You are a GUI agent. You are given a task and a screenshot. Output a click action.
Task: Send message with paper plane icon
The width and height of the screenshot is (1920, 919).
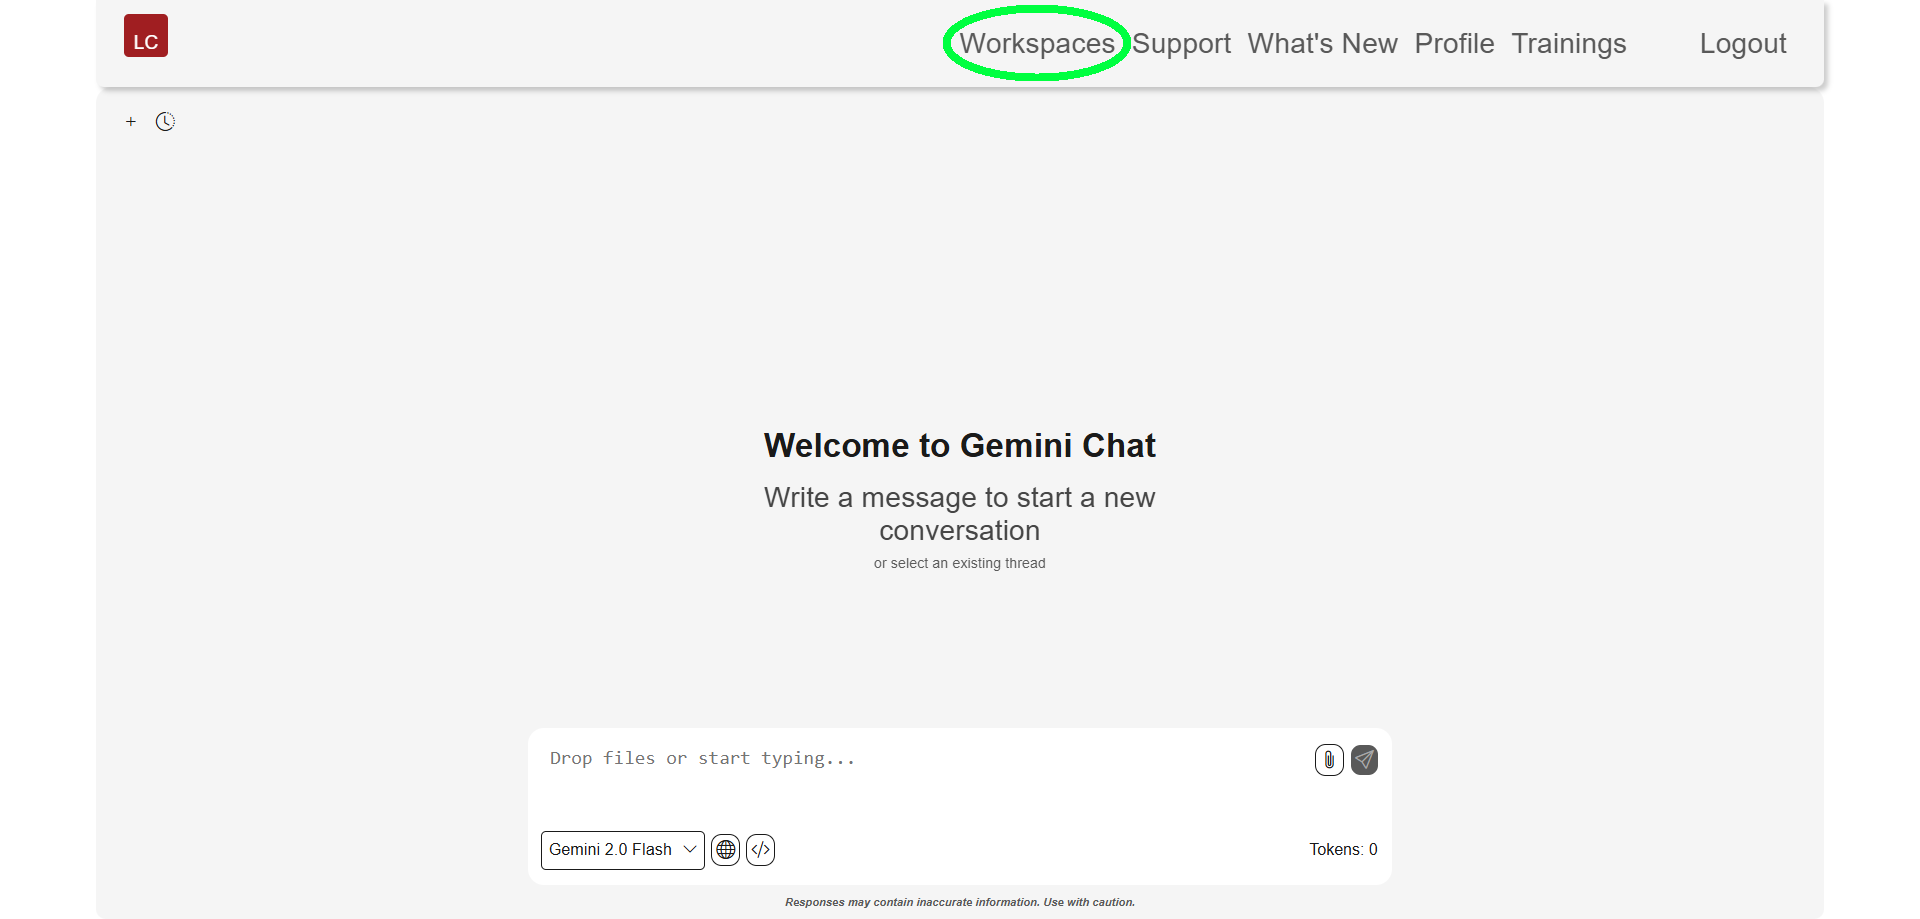1364,760
